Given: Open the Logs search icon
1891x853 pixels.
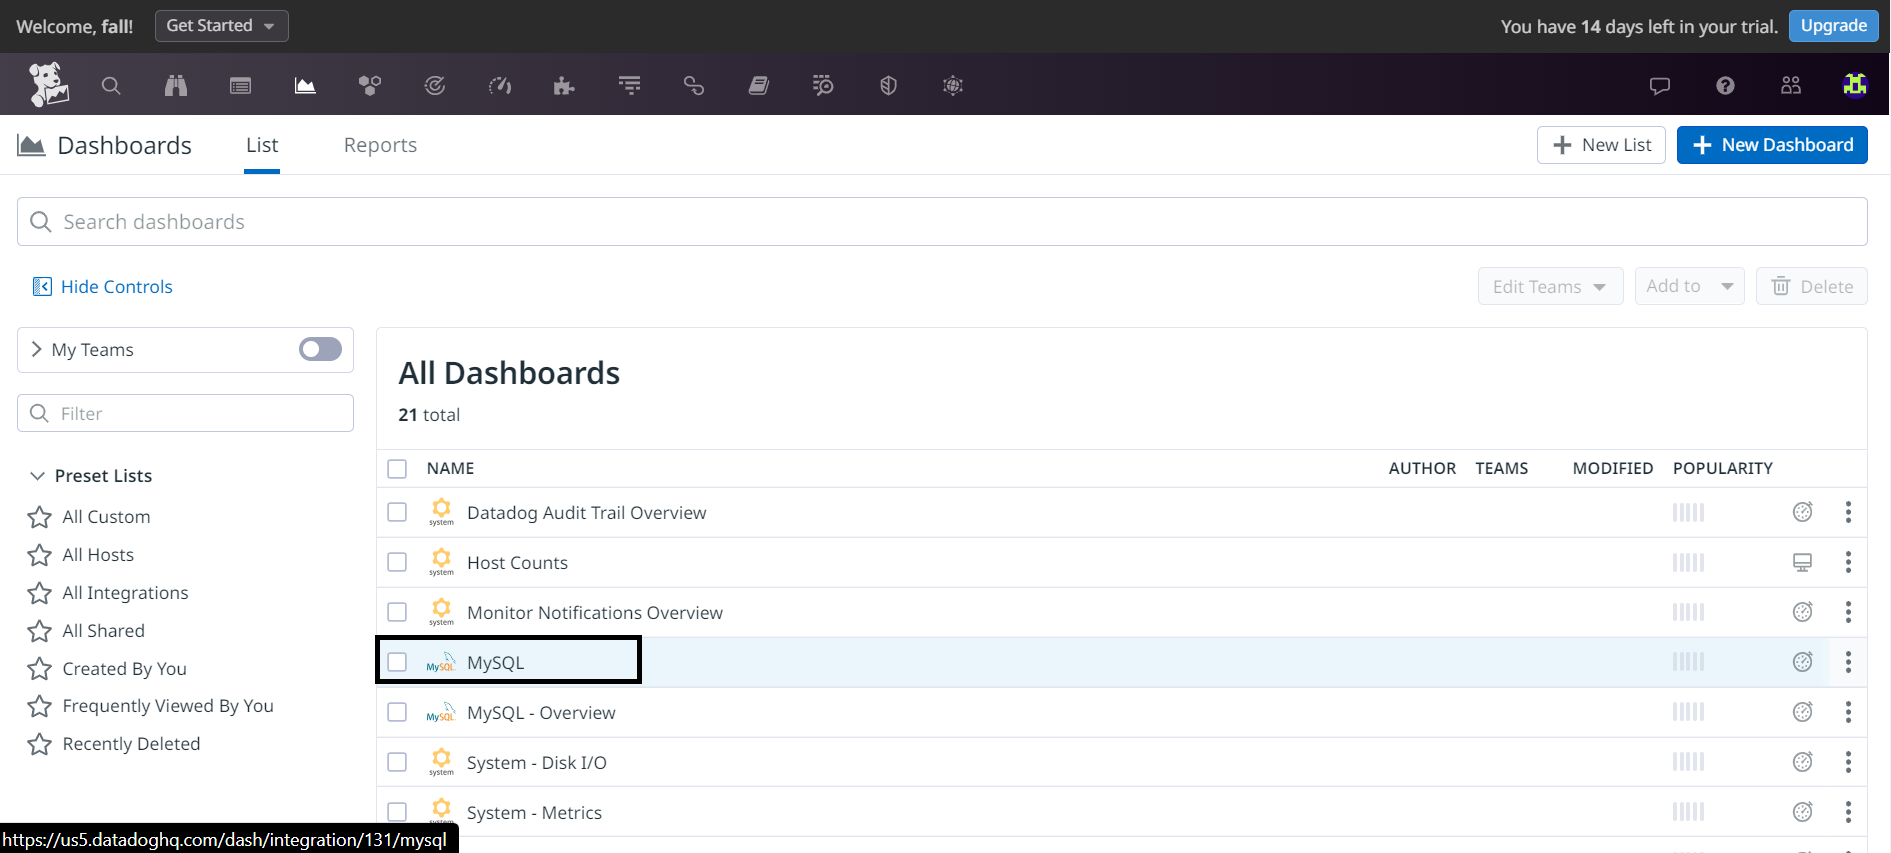Looking at the screenshot, I should pyautogui.click(x=823, y=86).
